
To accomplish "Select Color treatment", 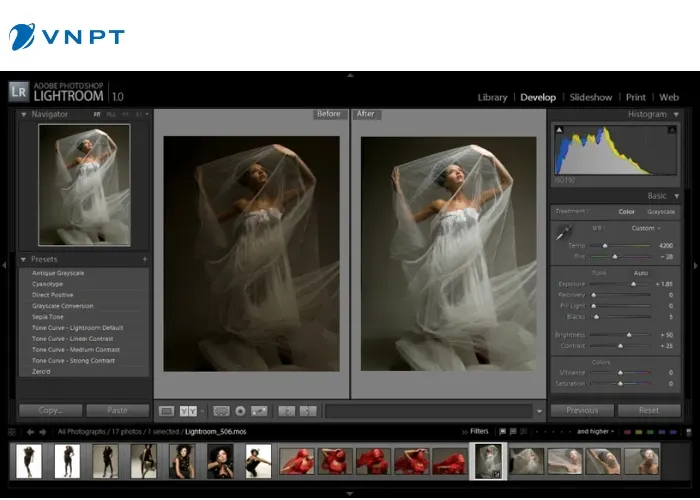I will click(626, 212).
